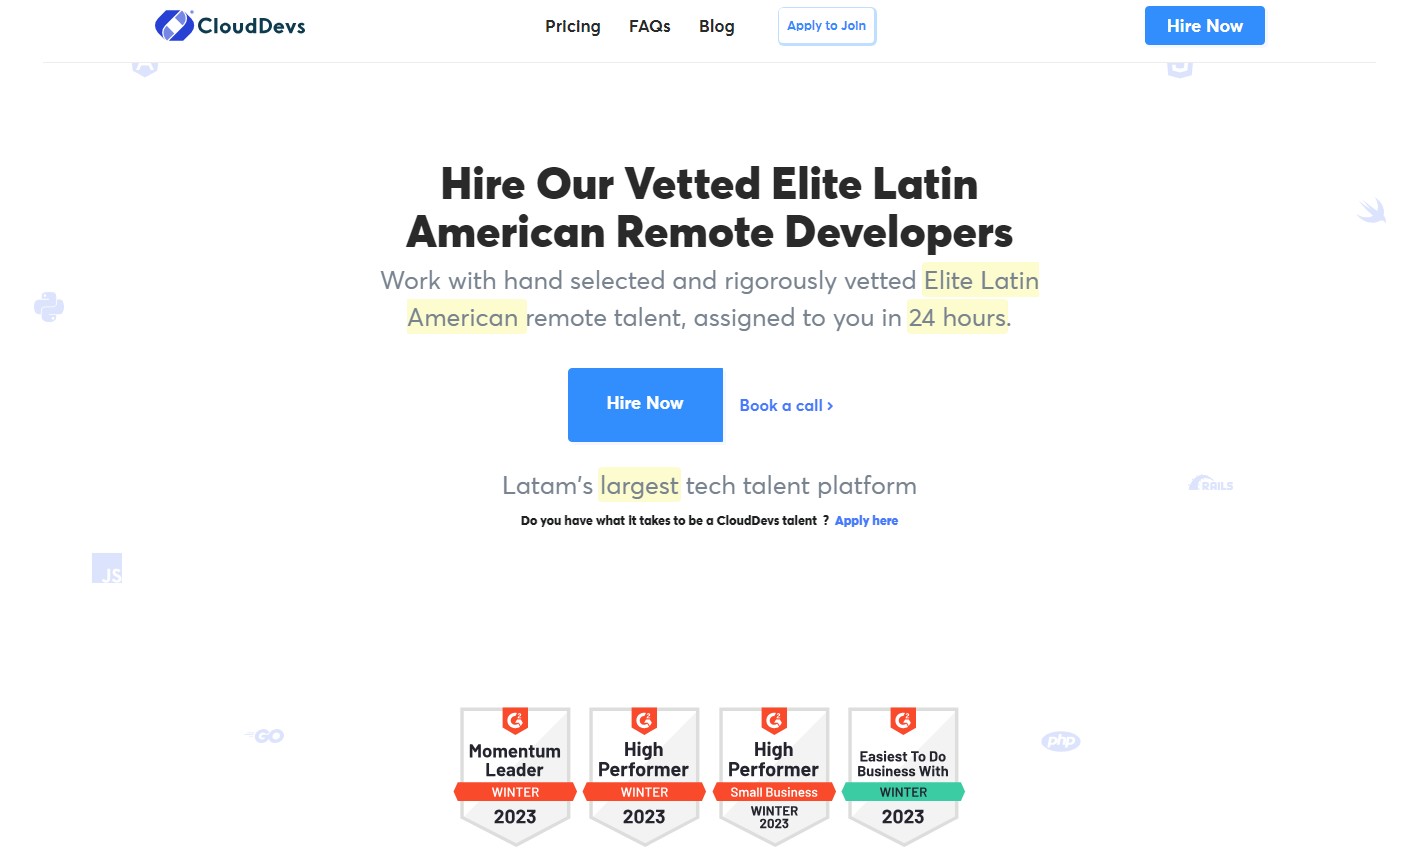Click the faded Swift bird icon

coord(1372,210)
